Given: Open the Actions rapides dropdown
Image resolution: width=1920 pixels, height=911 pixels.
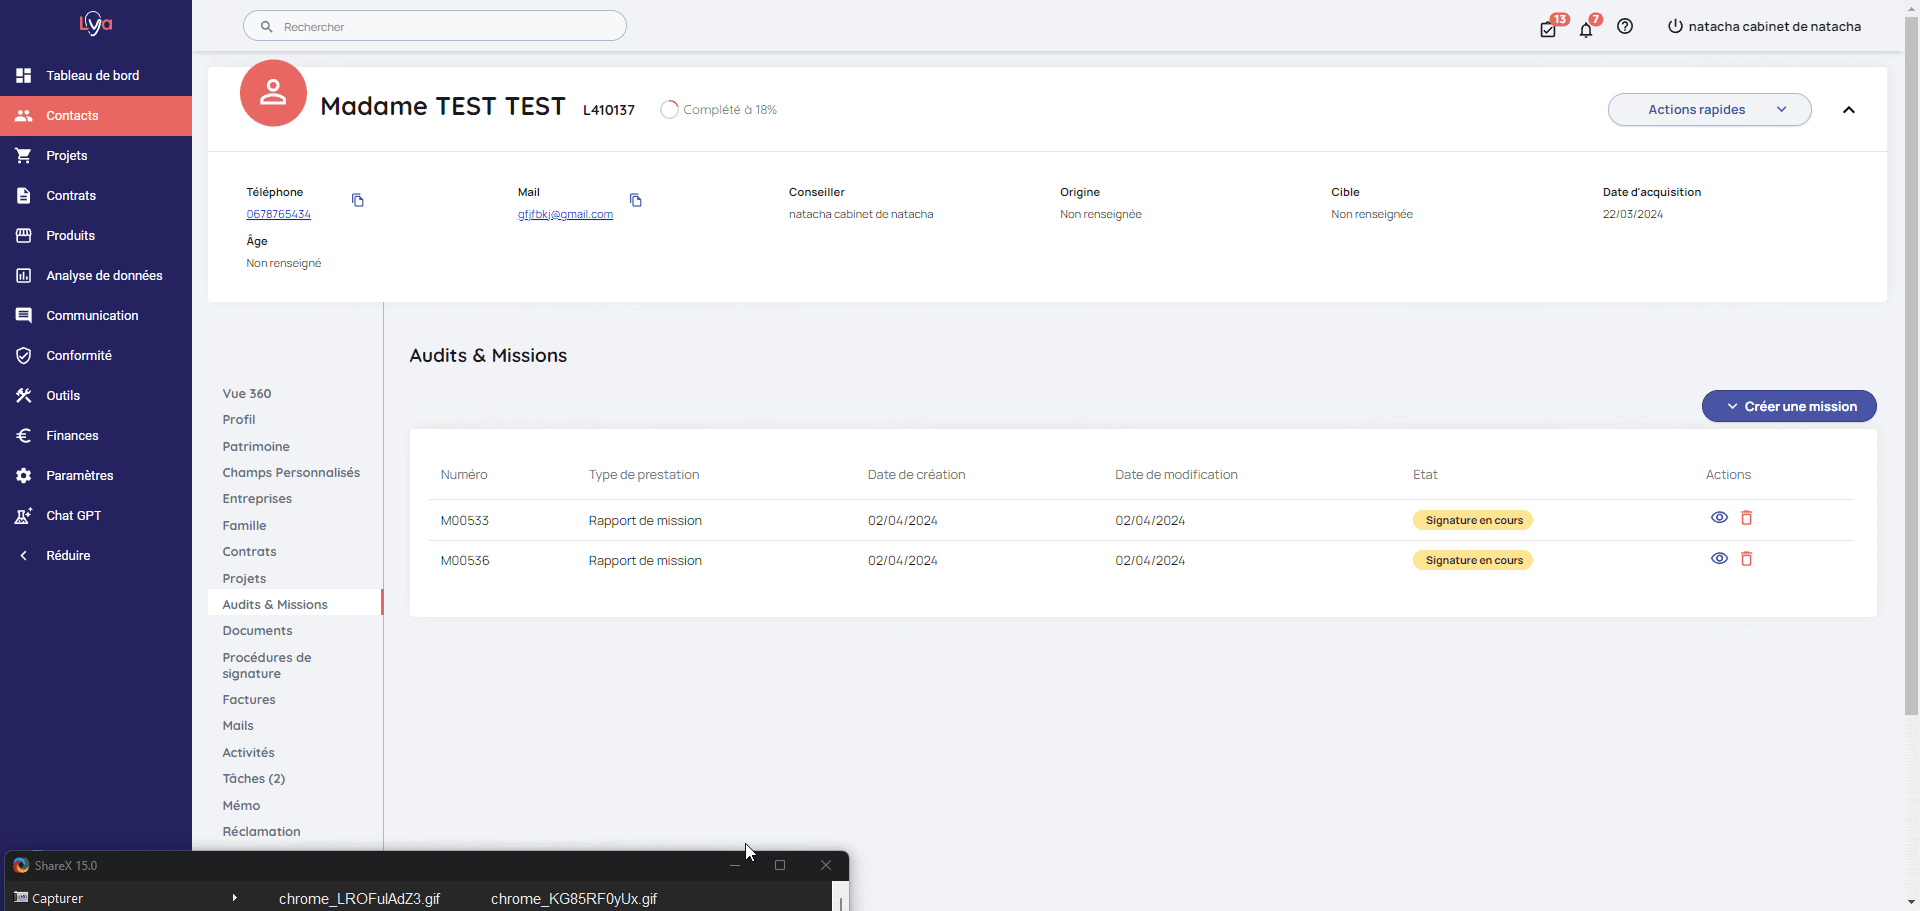Looking at the screenshot, I should 1709,110.
